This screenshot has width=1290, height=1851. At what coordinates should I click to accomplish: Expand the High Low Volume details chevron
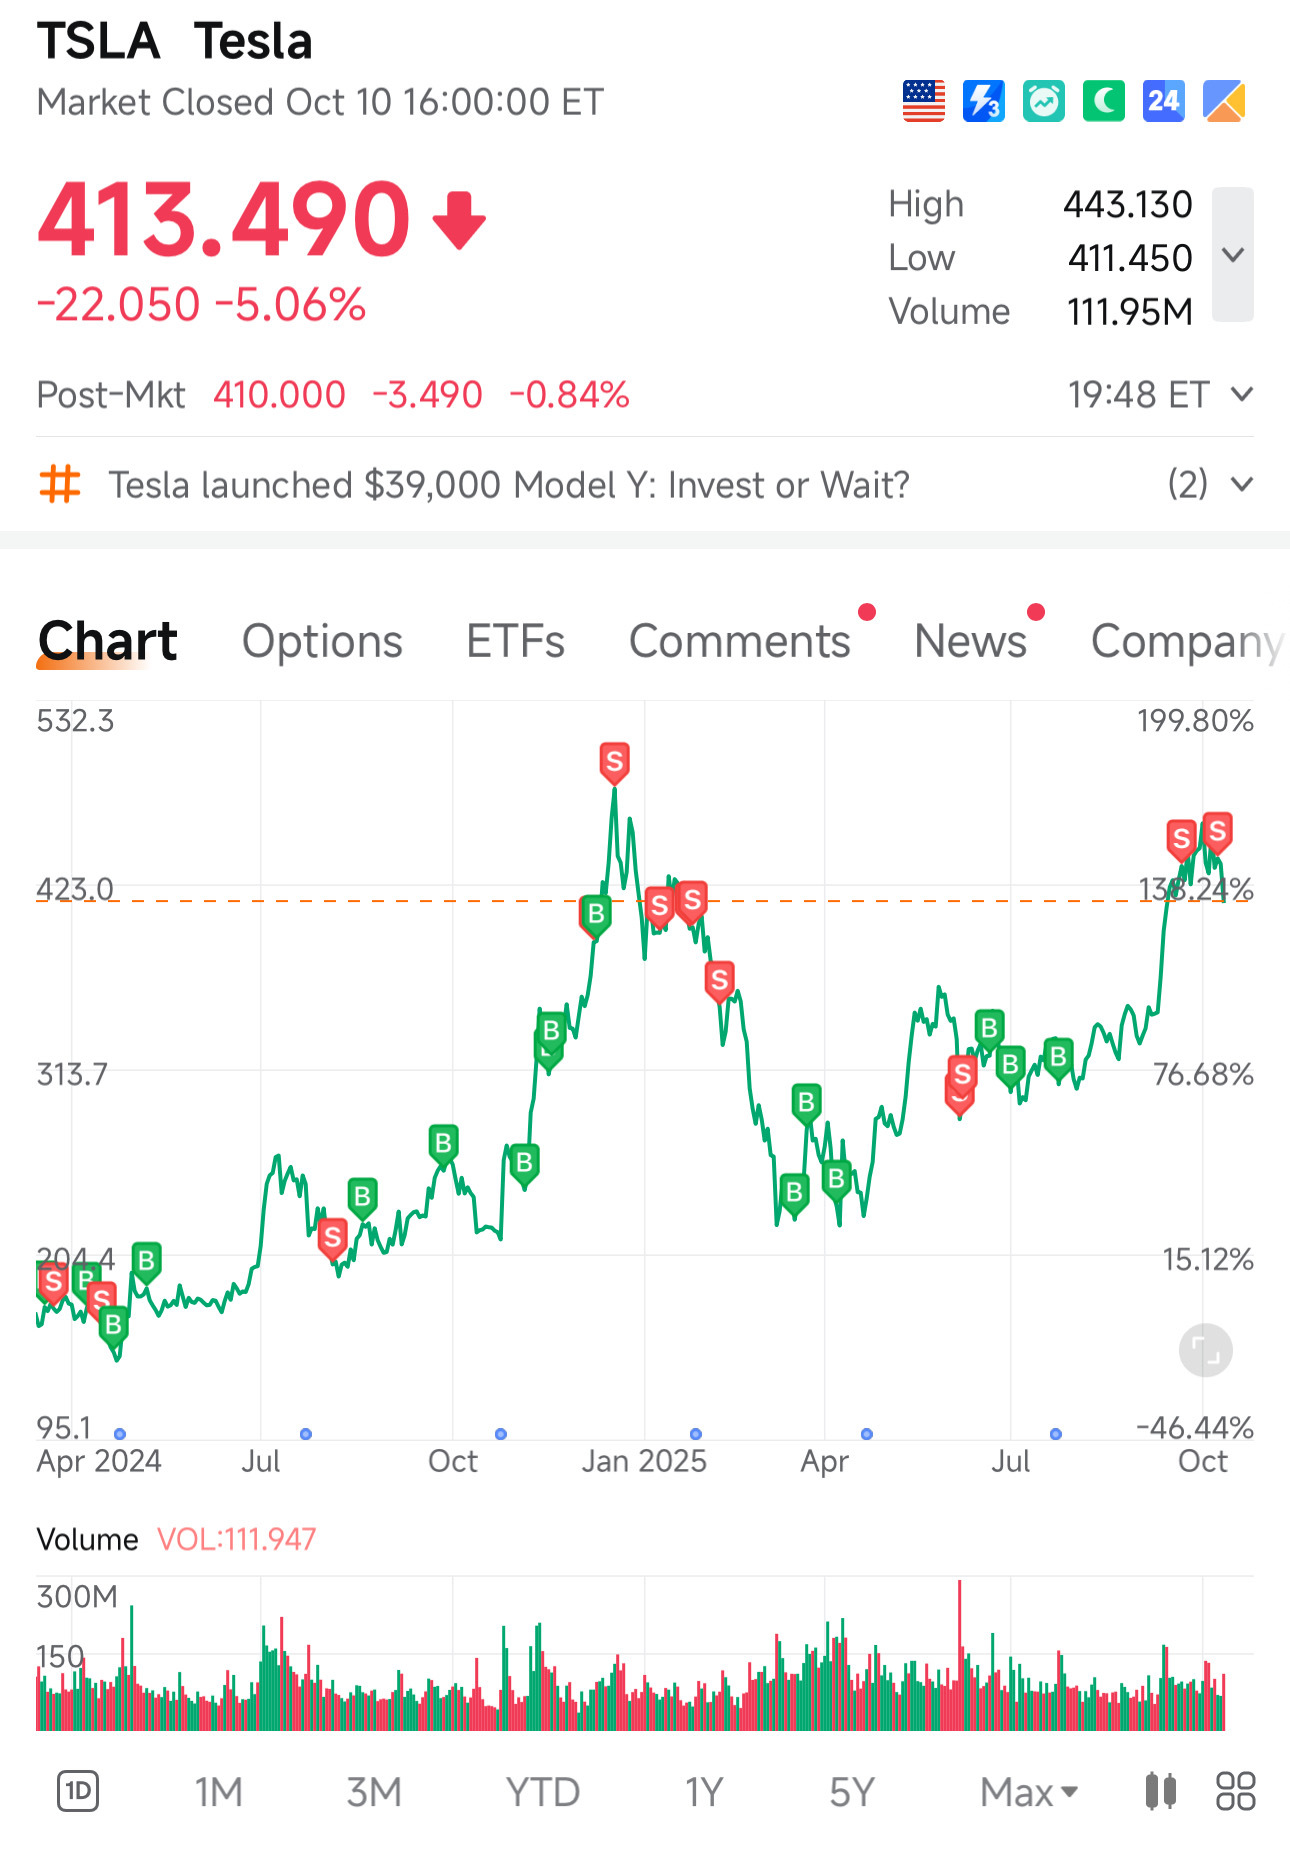click(1233, 255)
